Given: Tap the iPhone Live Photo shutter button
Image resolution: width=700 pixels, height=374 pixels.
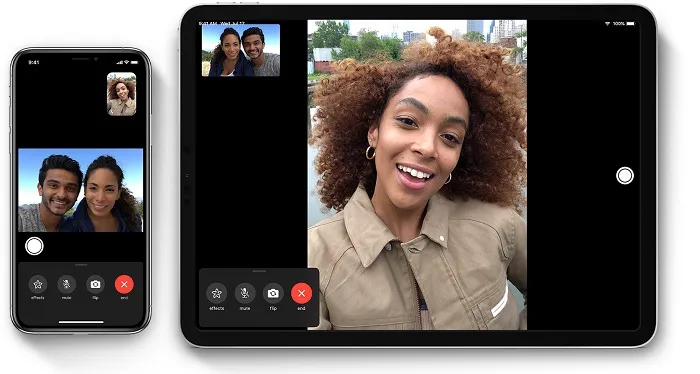Looking at the screenshot, I should (x=34, y=246).
